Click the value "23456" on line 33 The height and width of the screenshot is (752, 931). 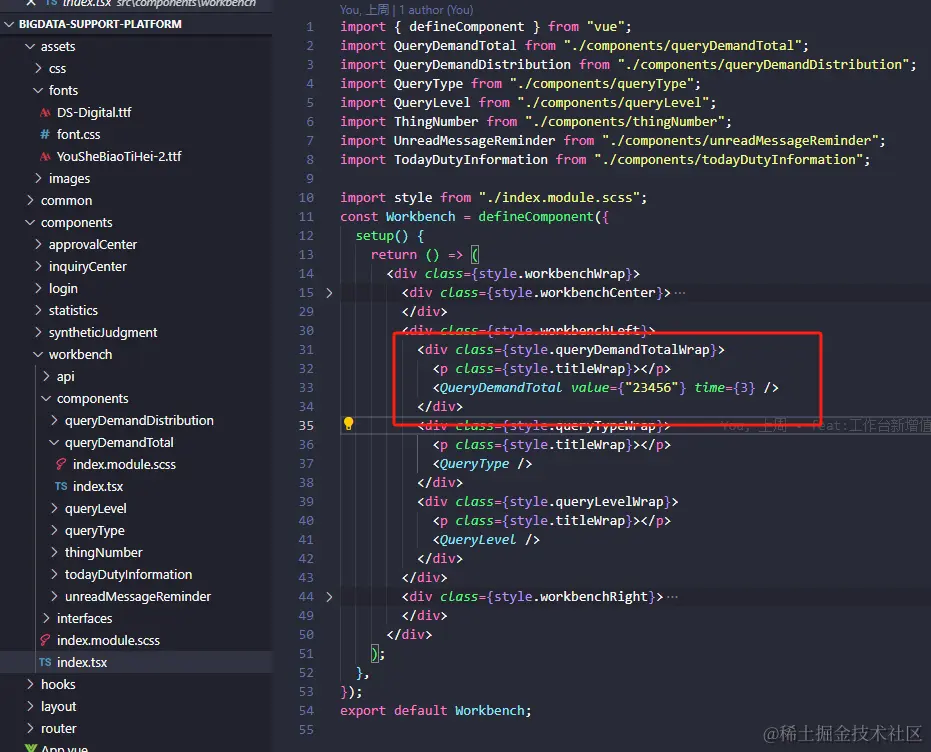[x=651, y=388]
